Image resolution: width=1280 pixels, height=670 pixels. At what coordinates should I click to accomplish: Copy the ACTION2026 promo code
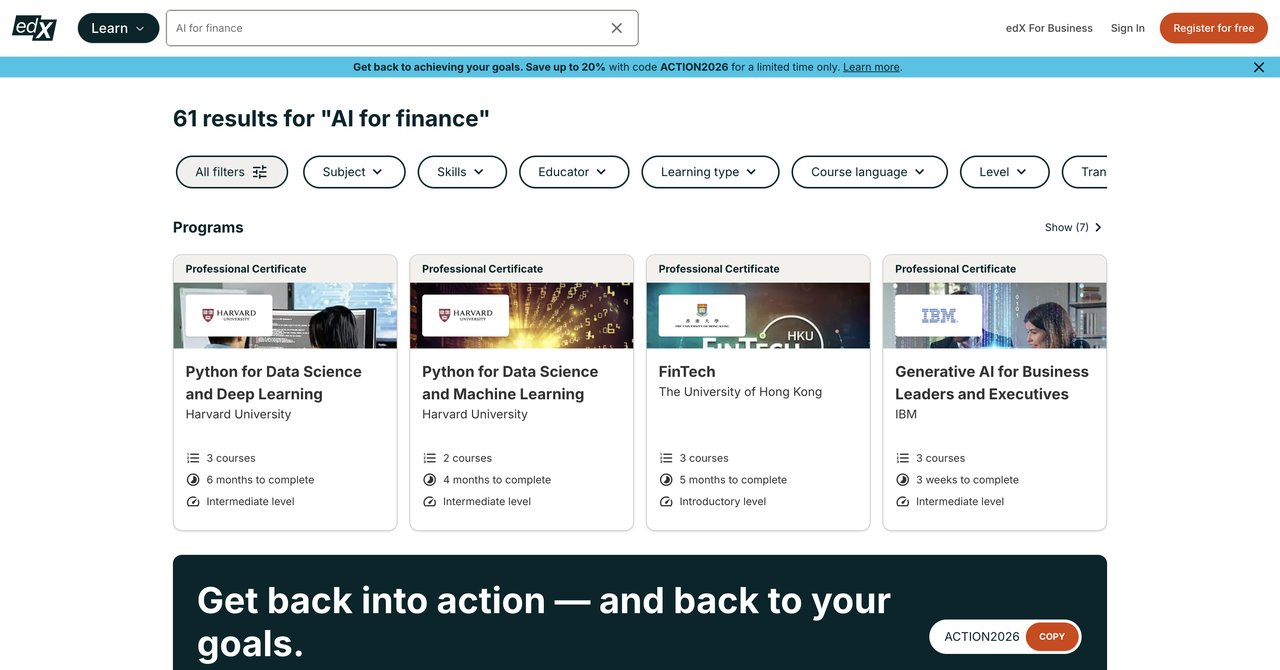1052,637
